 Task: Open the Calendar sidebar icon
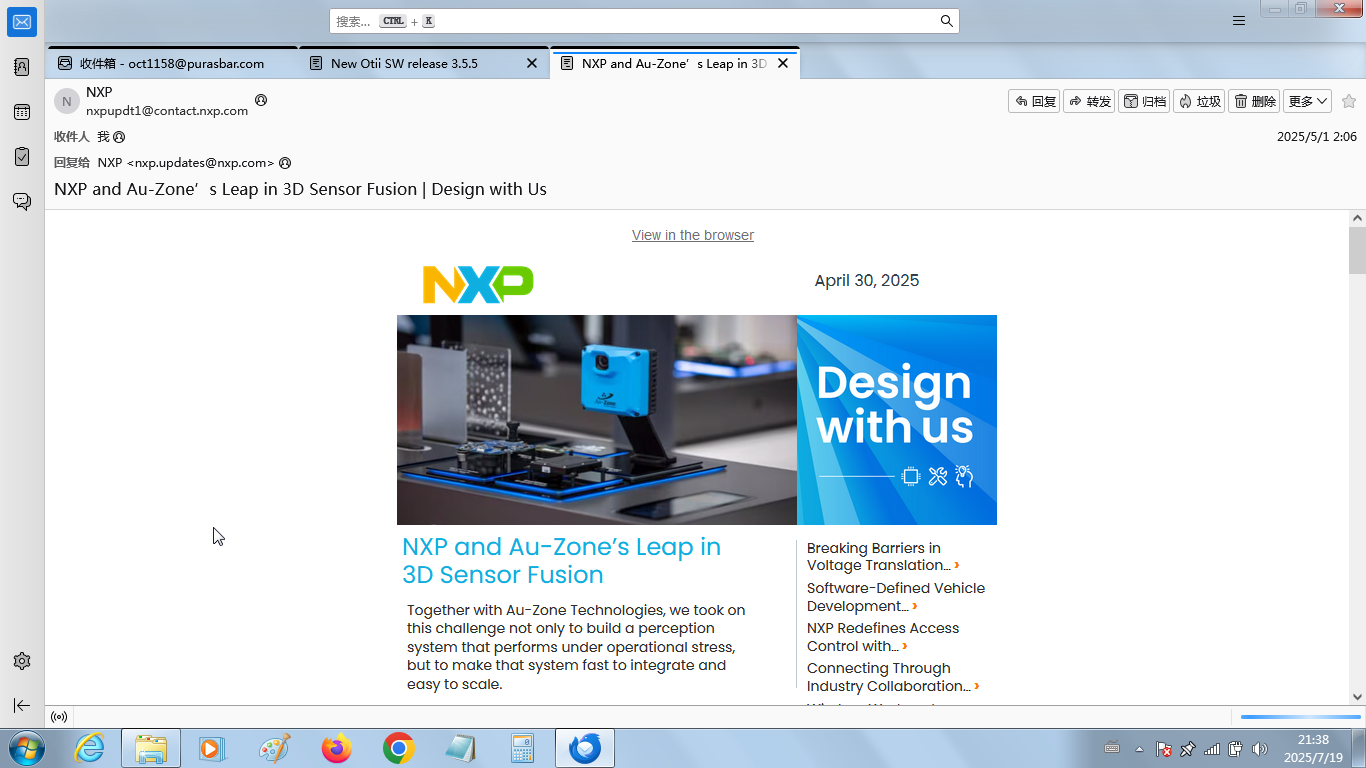(22, 112)
